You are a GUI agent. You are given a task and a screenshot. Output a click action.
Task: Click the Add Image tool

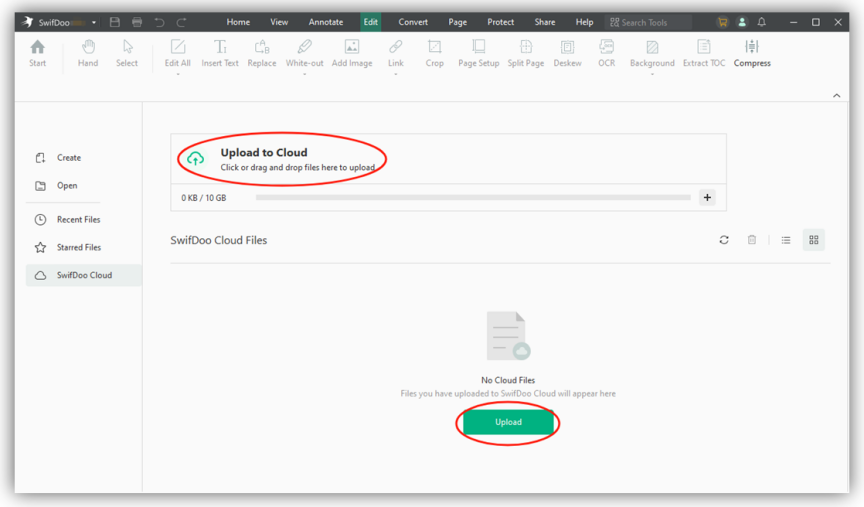352,53
